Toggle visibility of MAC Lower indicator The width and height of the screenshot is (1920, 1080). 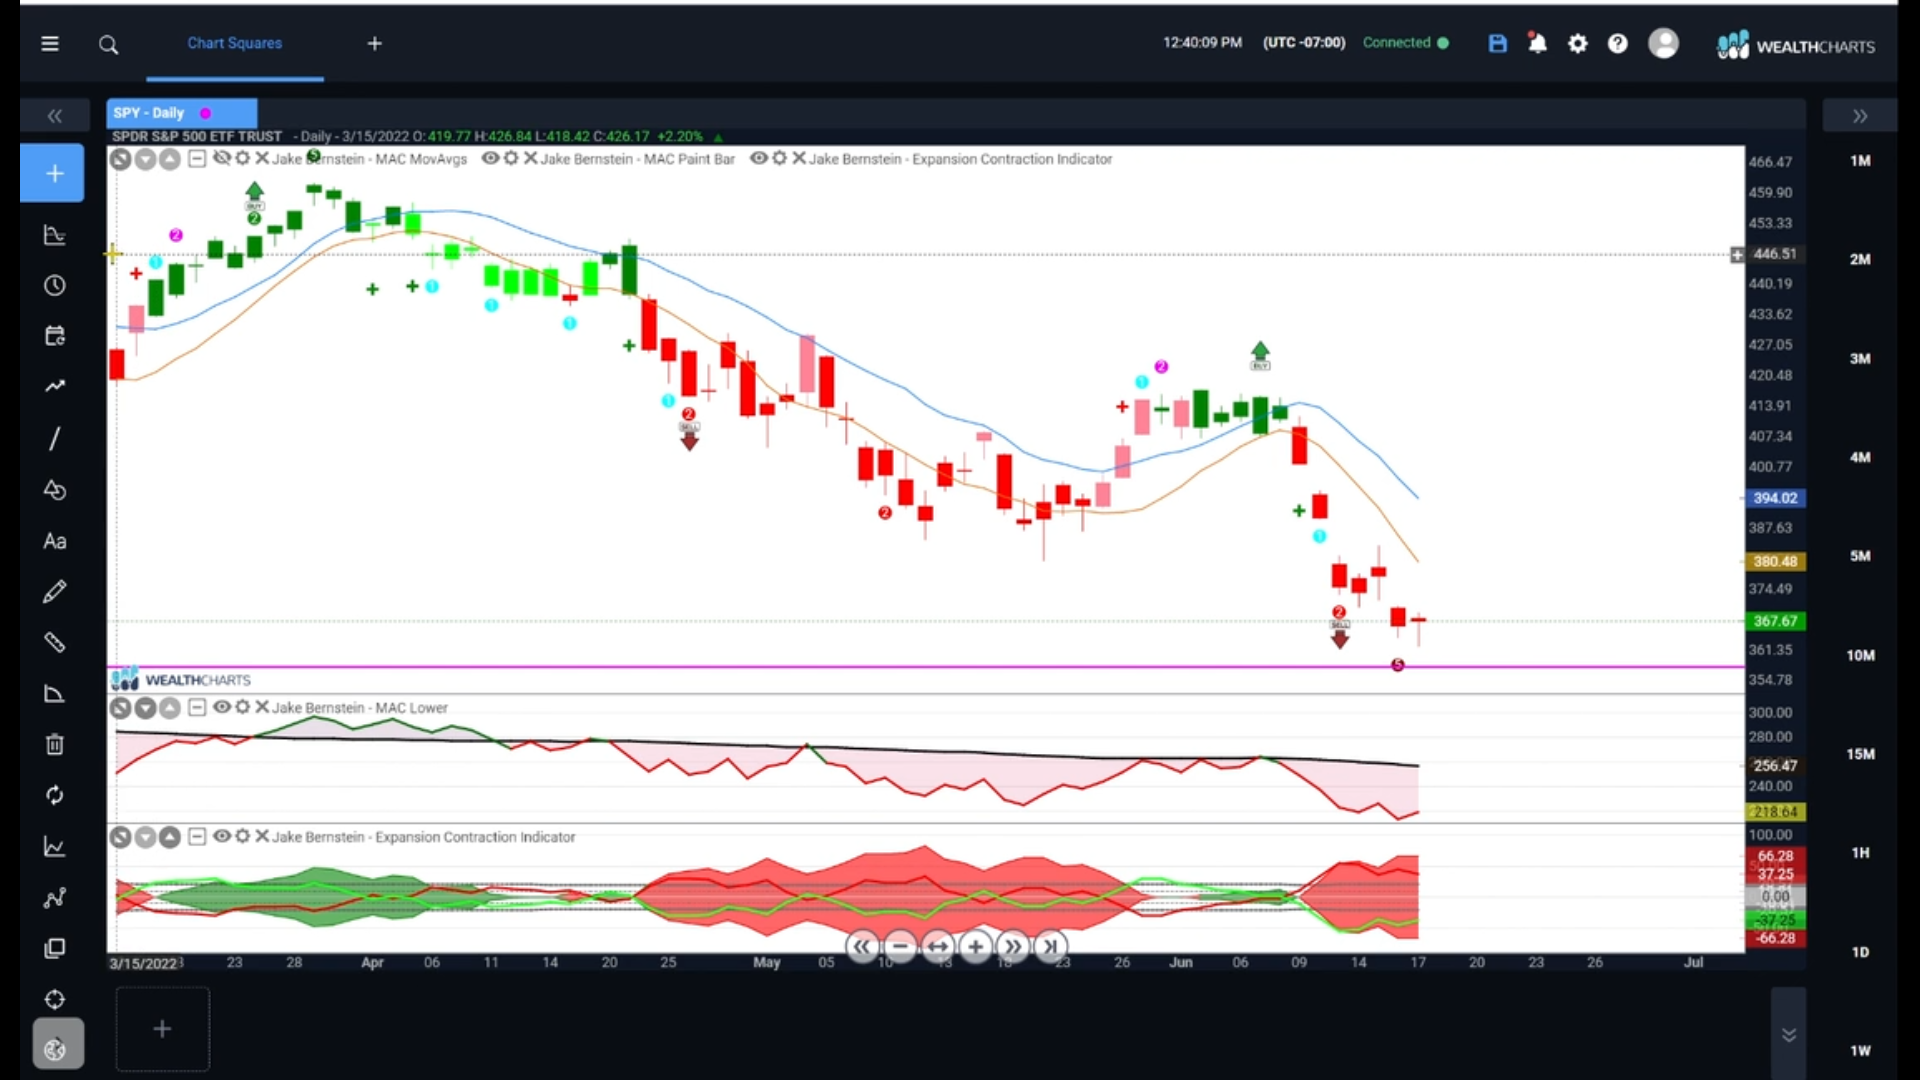point(222,707)
